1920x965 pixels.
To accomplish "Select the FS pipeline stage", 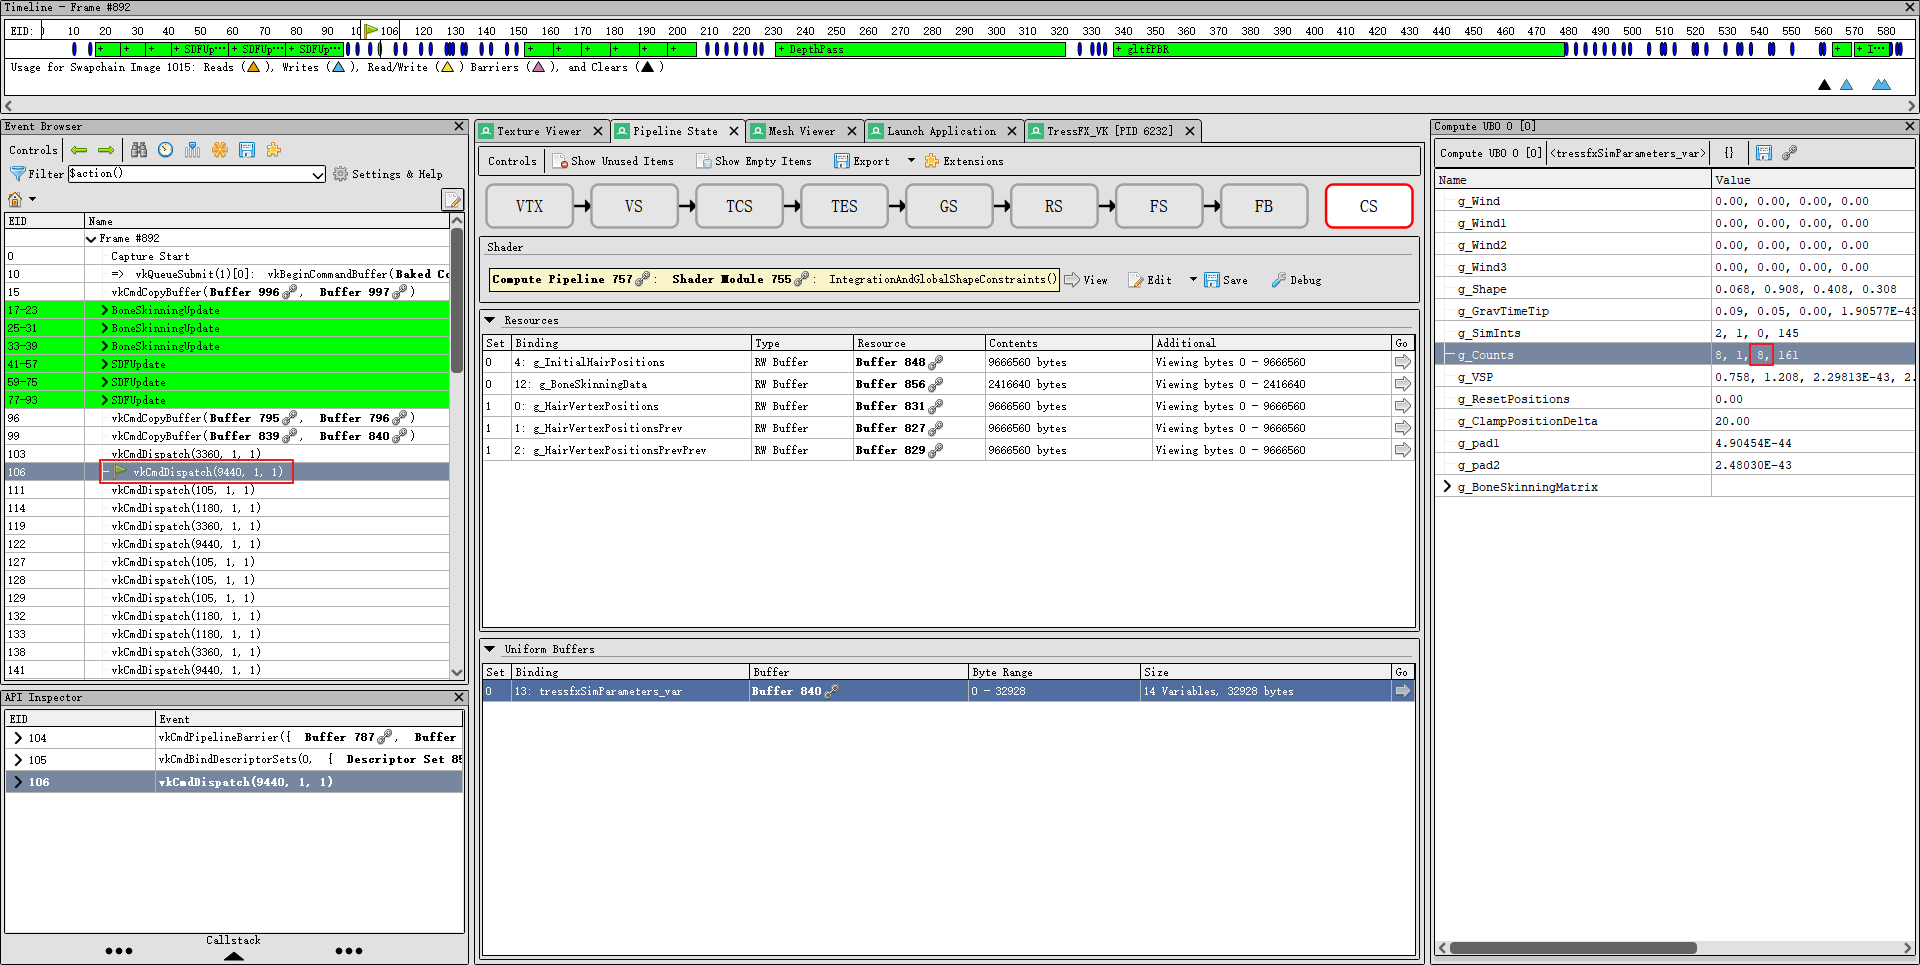I will [x=1159, y=206].
